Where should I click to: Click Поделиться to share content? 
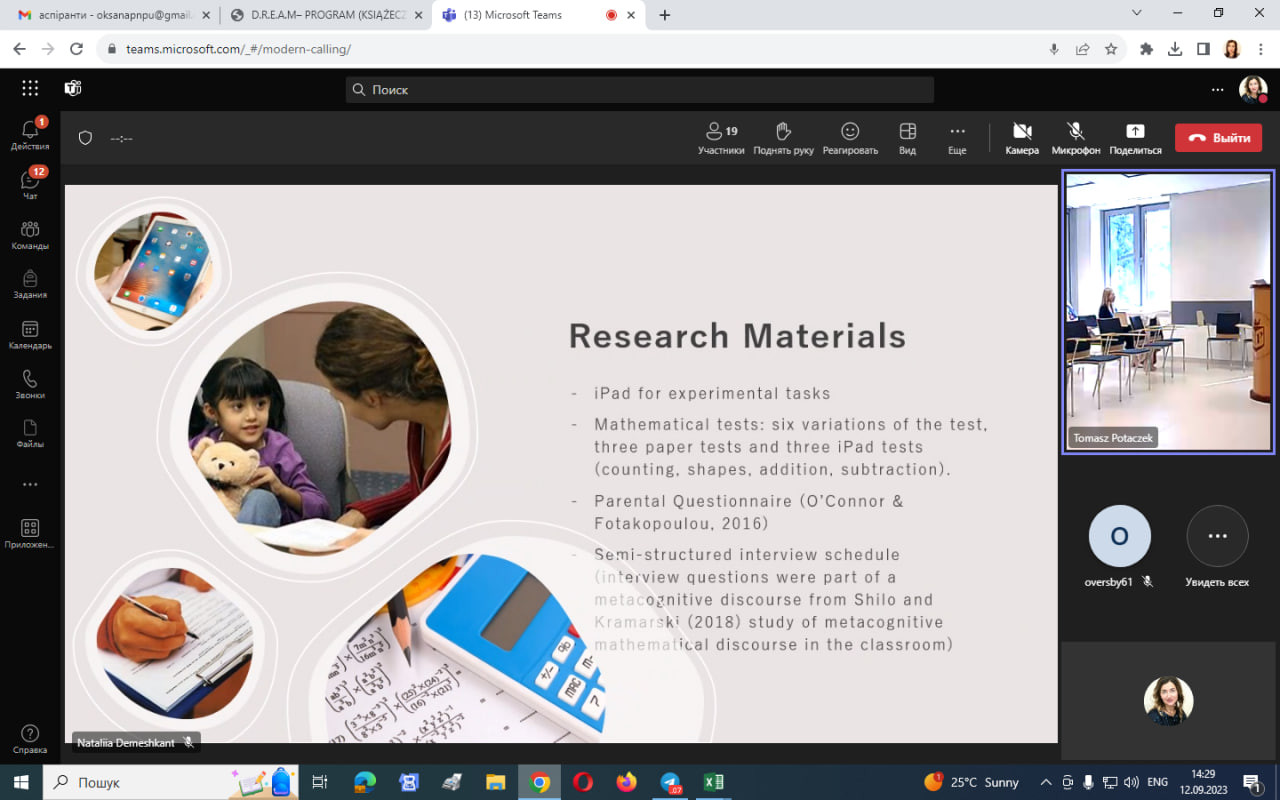point(1135,138)
